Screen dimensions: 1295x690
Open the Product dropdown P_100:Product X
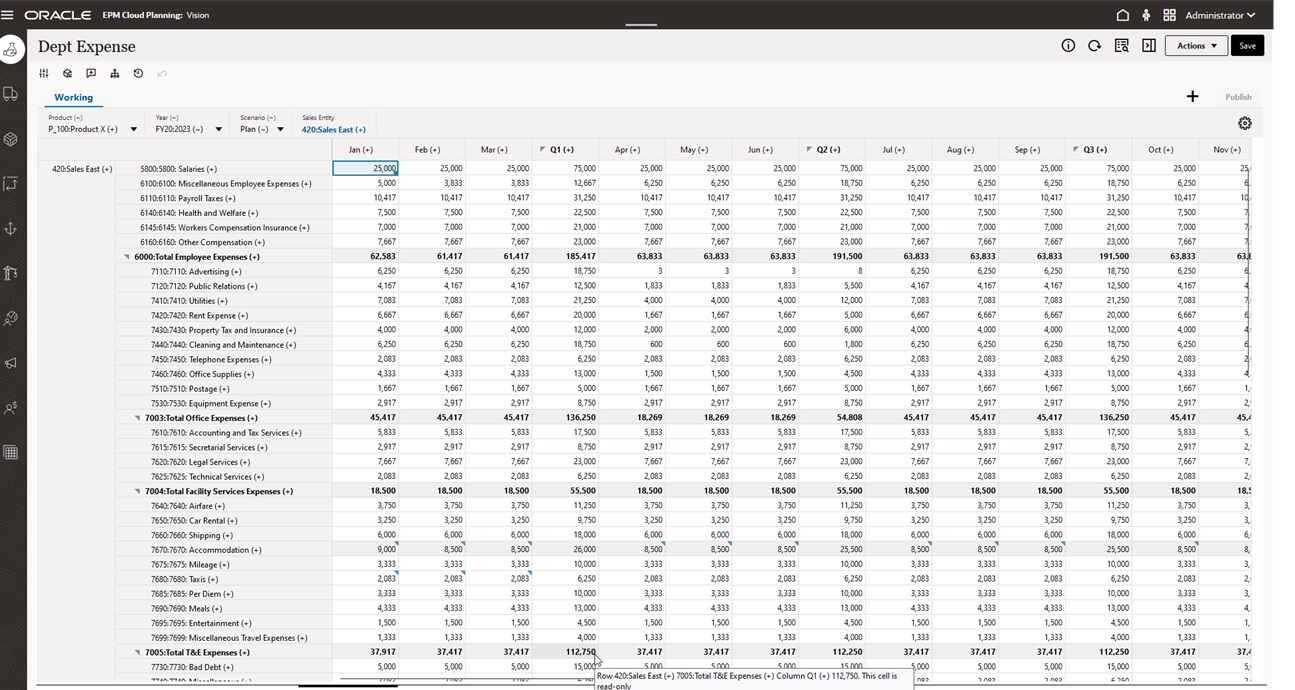[134, 129]
